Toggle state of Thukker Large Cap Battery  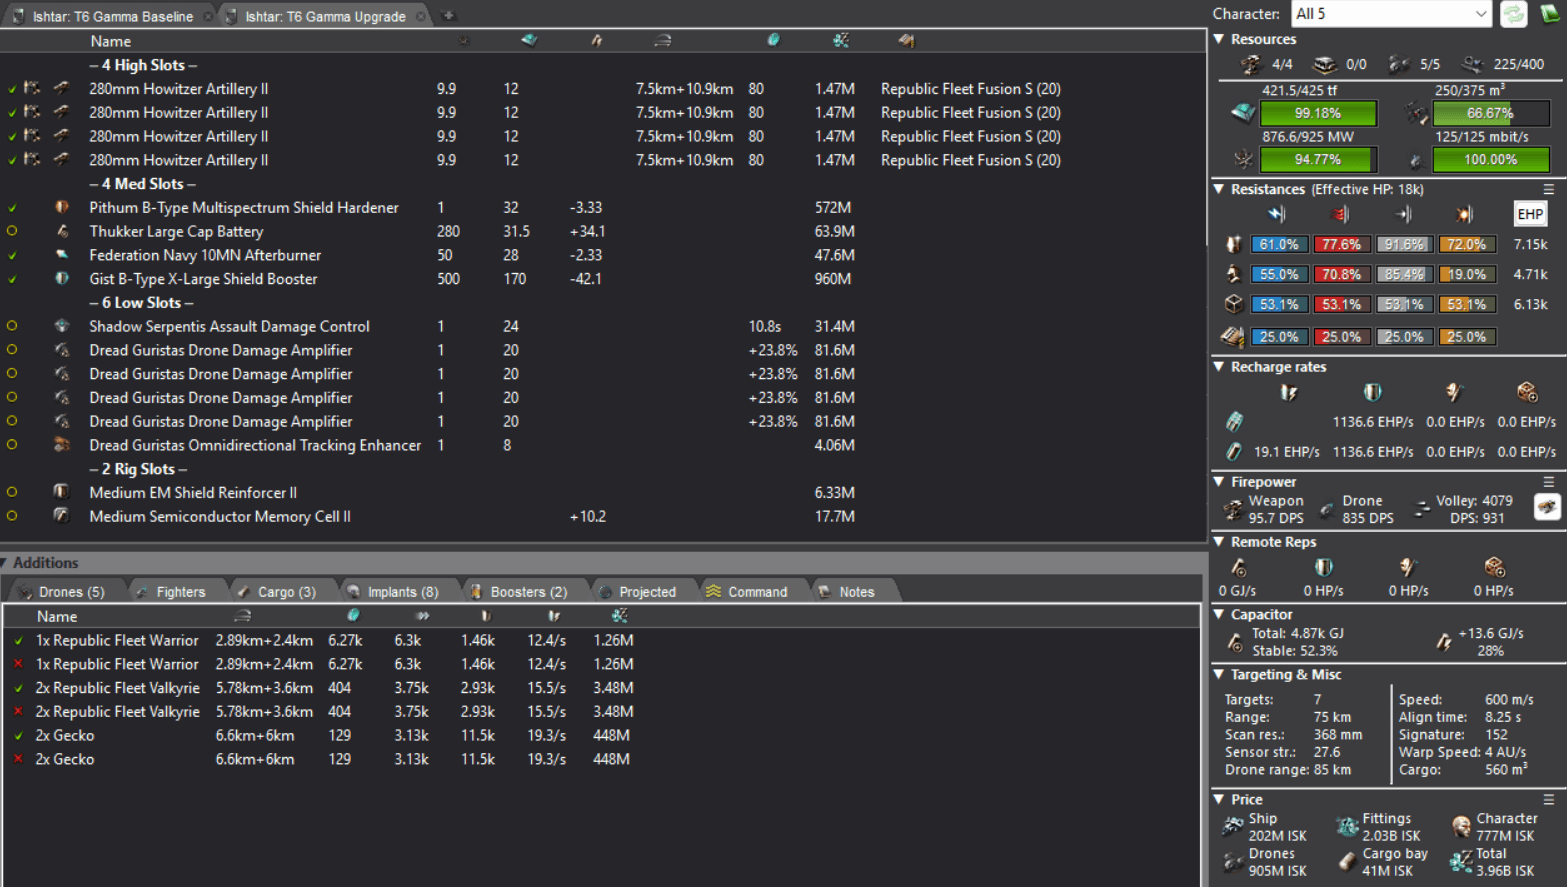click(x=12, y=231)
